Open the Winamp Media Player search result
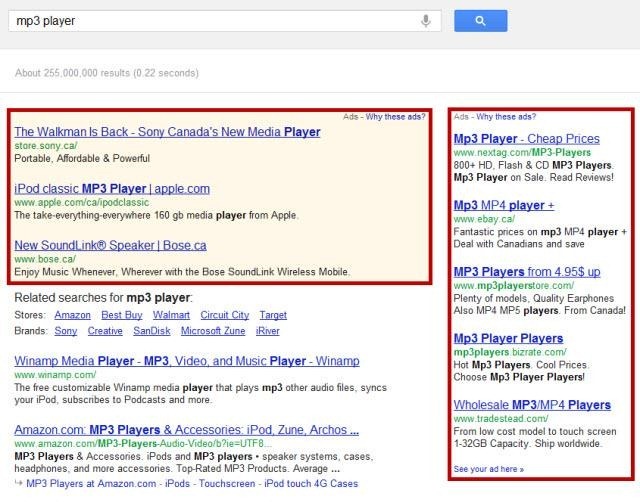The width and height of the screenshot is (640, 502). (x=187, y=361)
